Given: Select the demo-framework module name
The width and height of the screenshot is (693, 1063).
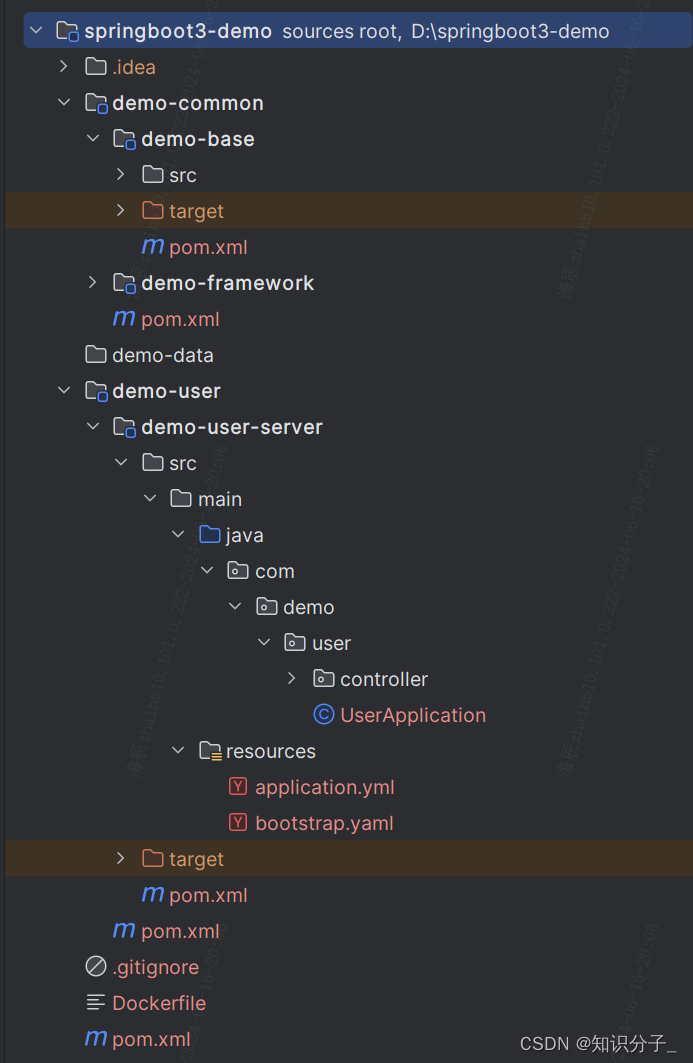Looking at the screenshot, I should pos(228,283).
